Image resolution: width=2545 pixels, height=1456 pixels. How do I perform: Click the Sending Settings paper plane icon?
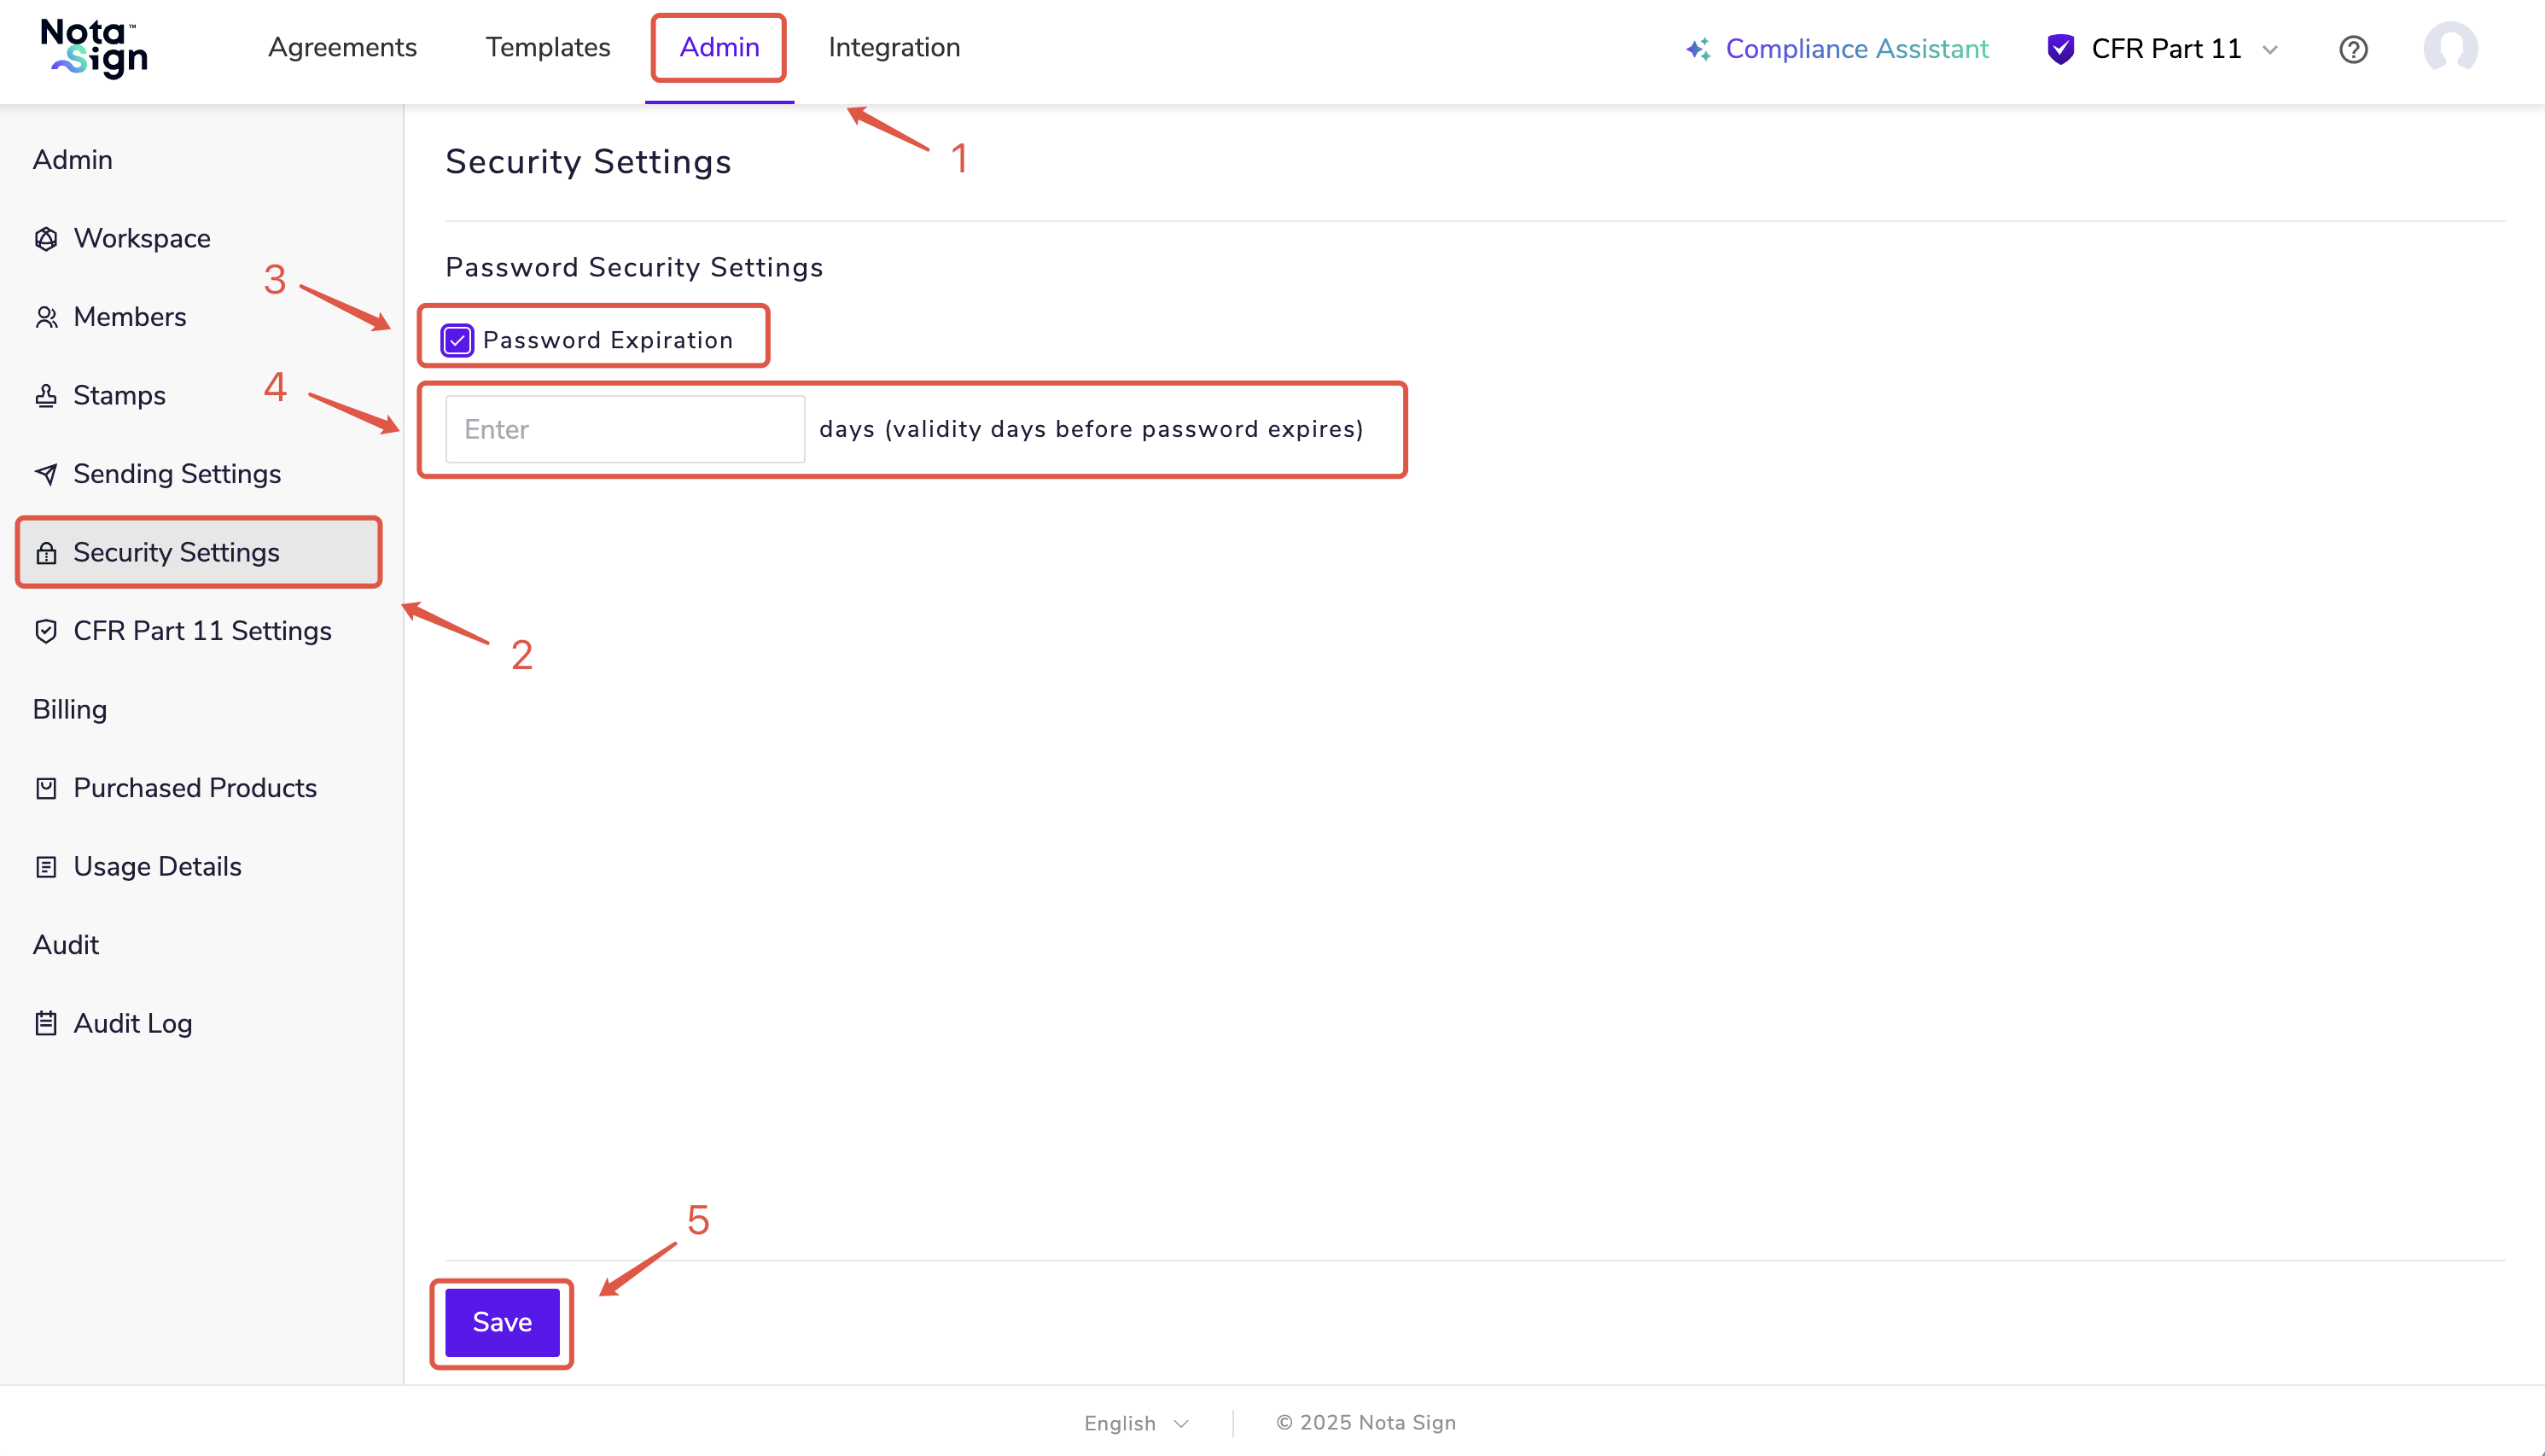(46, 474)
